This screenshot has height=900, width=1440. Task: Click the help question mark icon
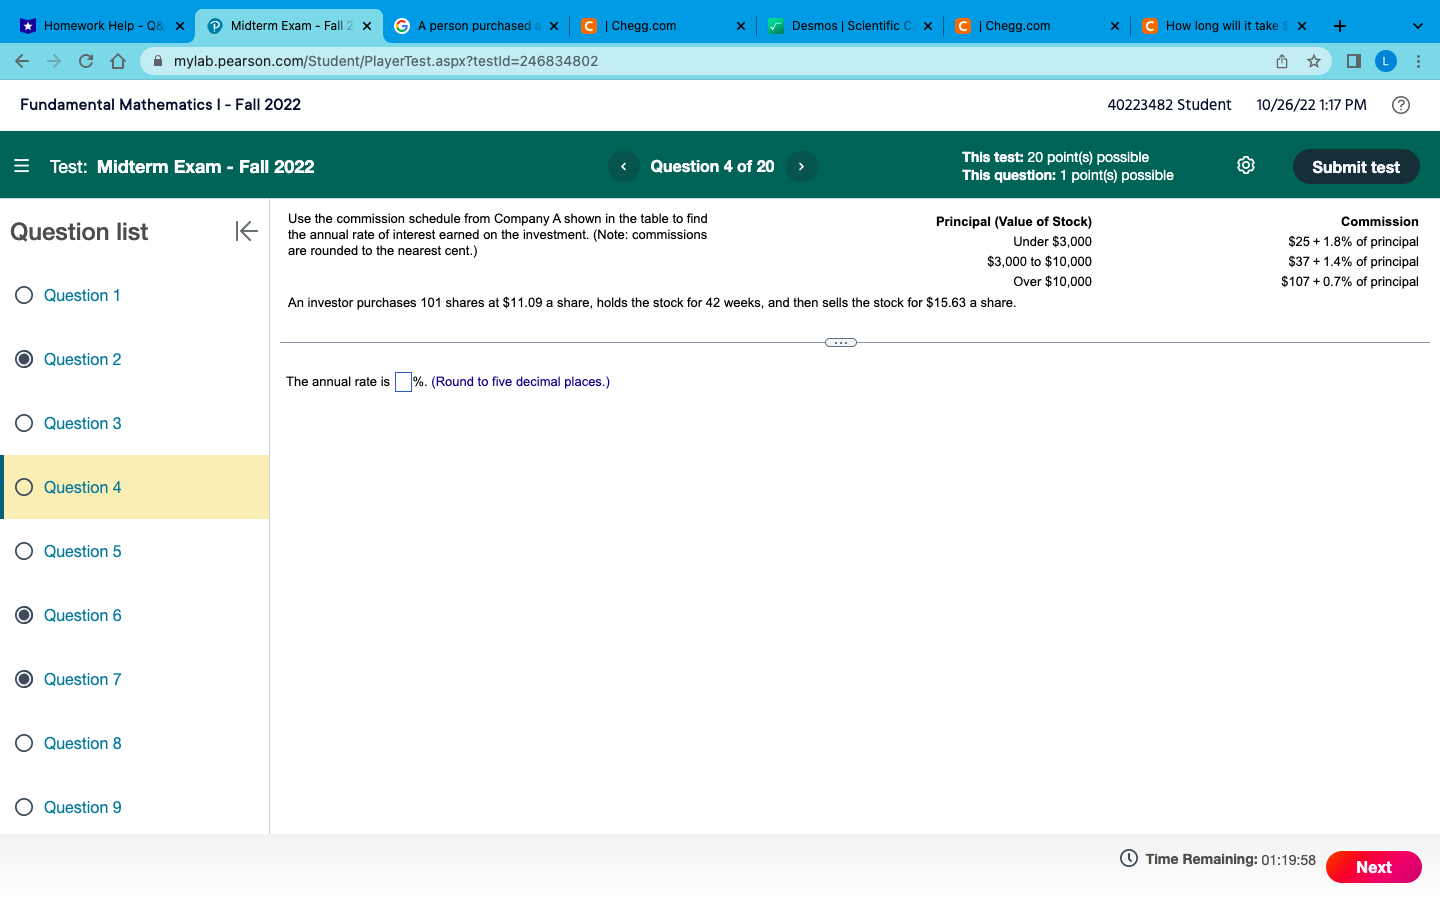coord(1400,104)
